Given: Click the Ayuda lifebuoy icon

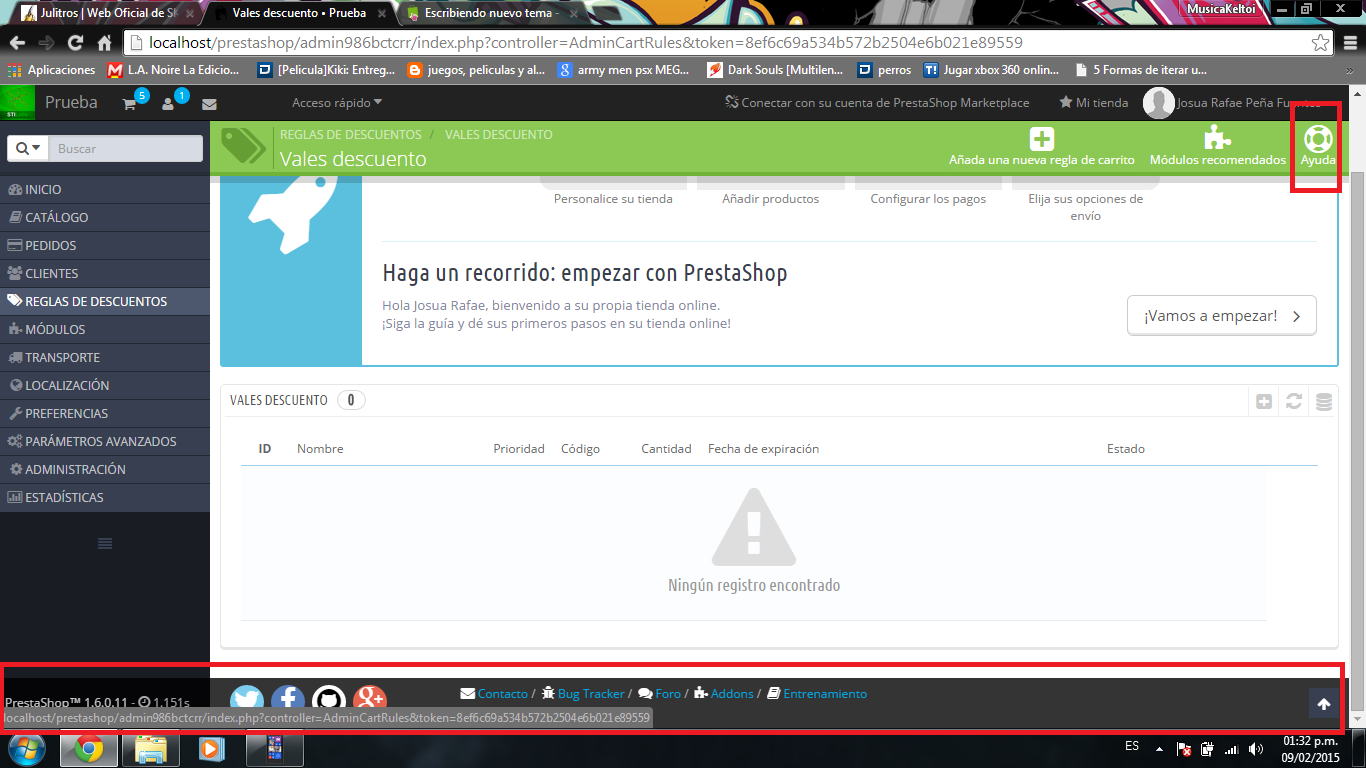Looking at the screenshot, I should click(x=1318, y=146).
